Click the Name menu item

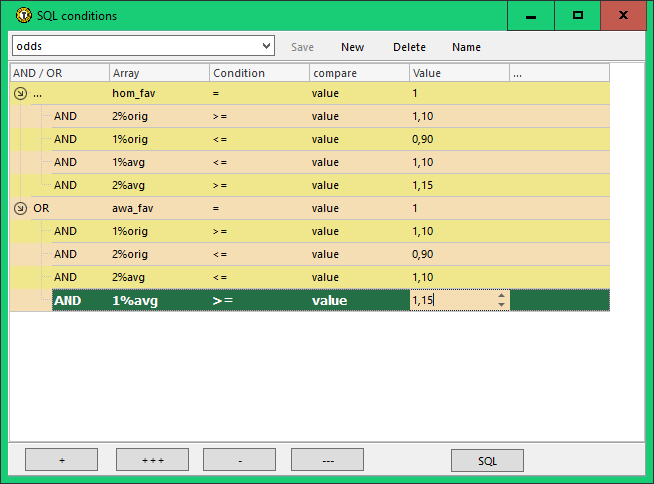[466, 47]
